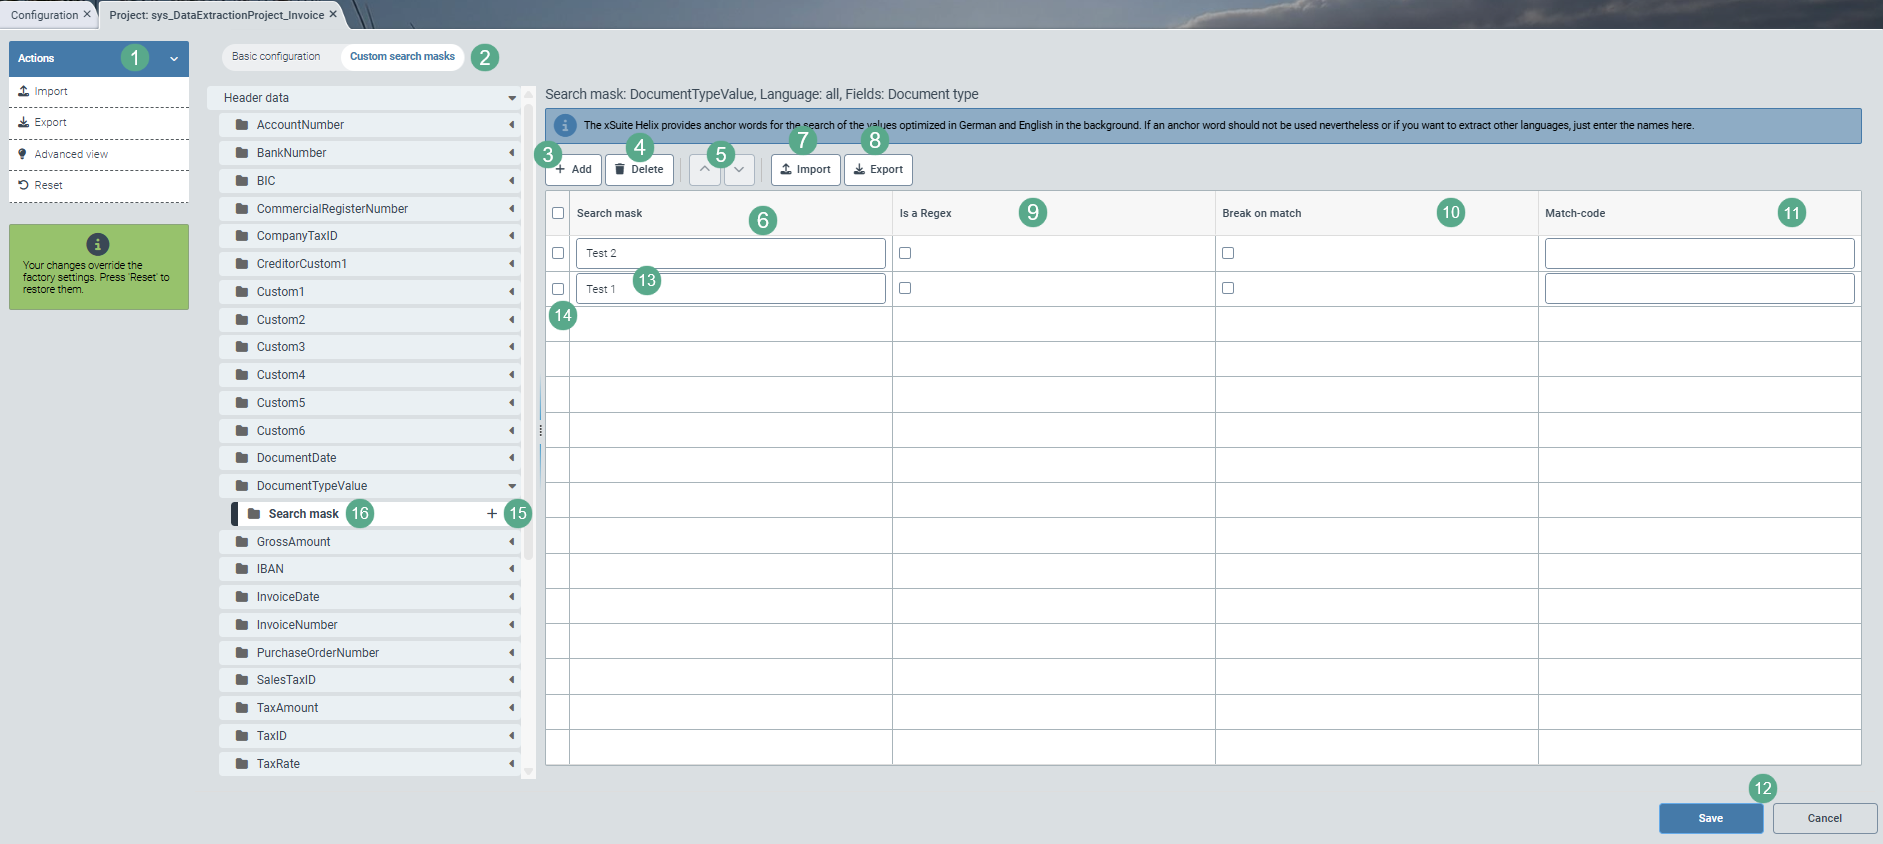Select the Search mask tree node
The image size is (1883, 844).
point(376,514)
